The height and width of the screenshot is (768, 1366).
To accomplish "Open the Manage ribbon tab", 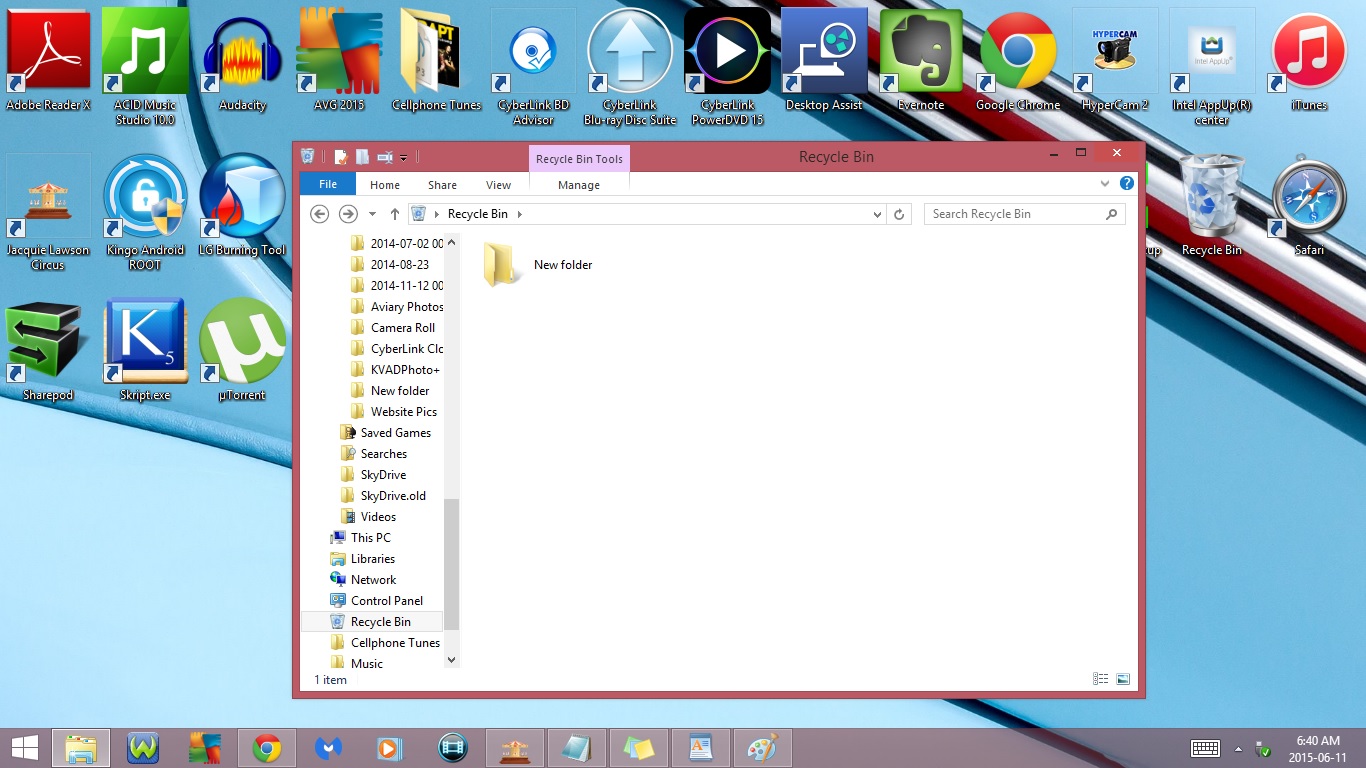I will (x=579, y=185).
